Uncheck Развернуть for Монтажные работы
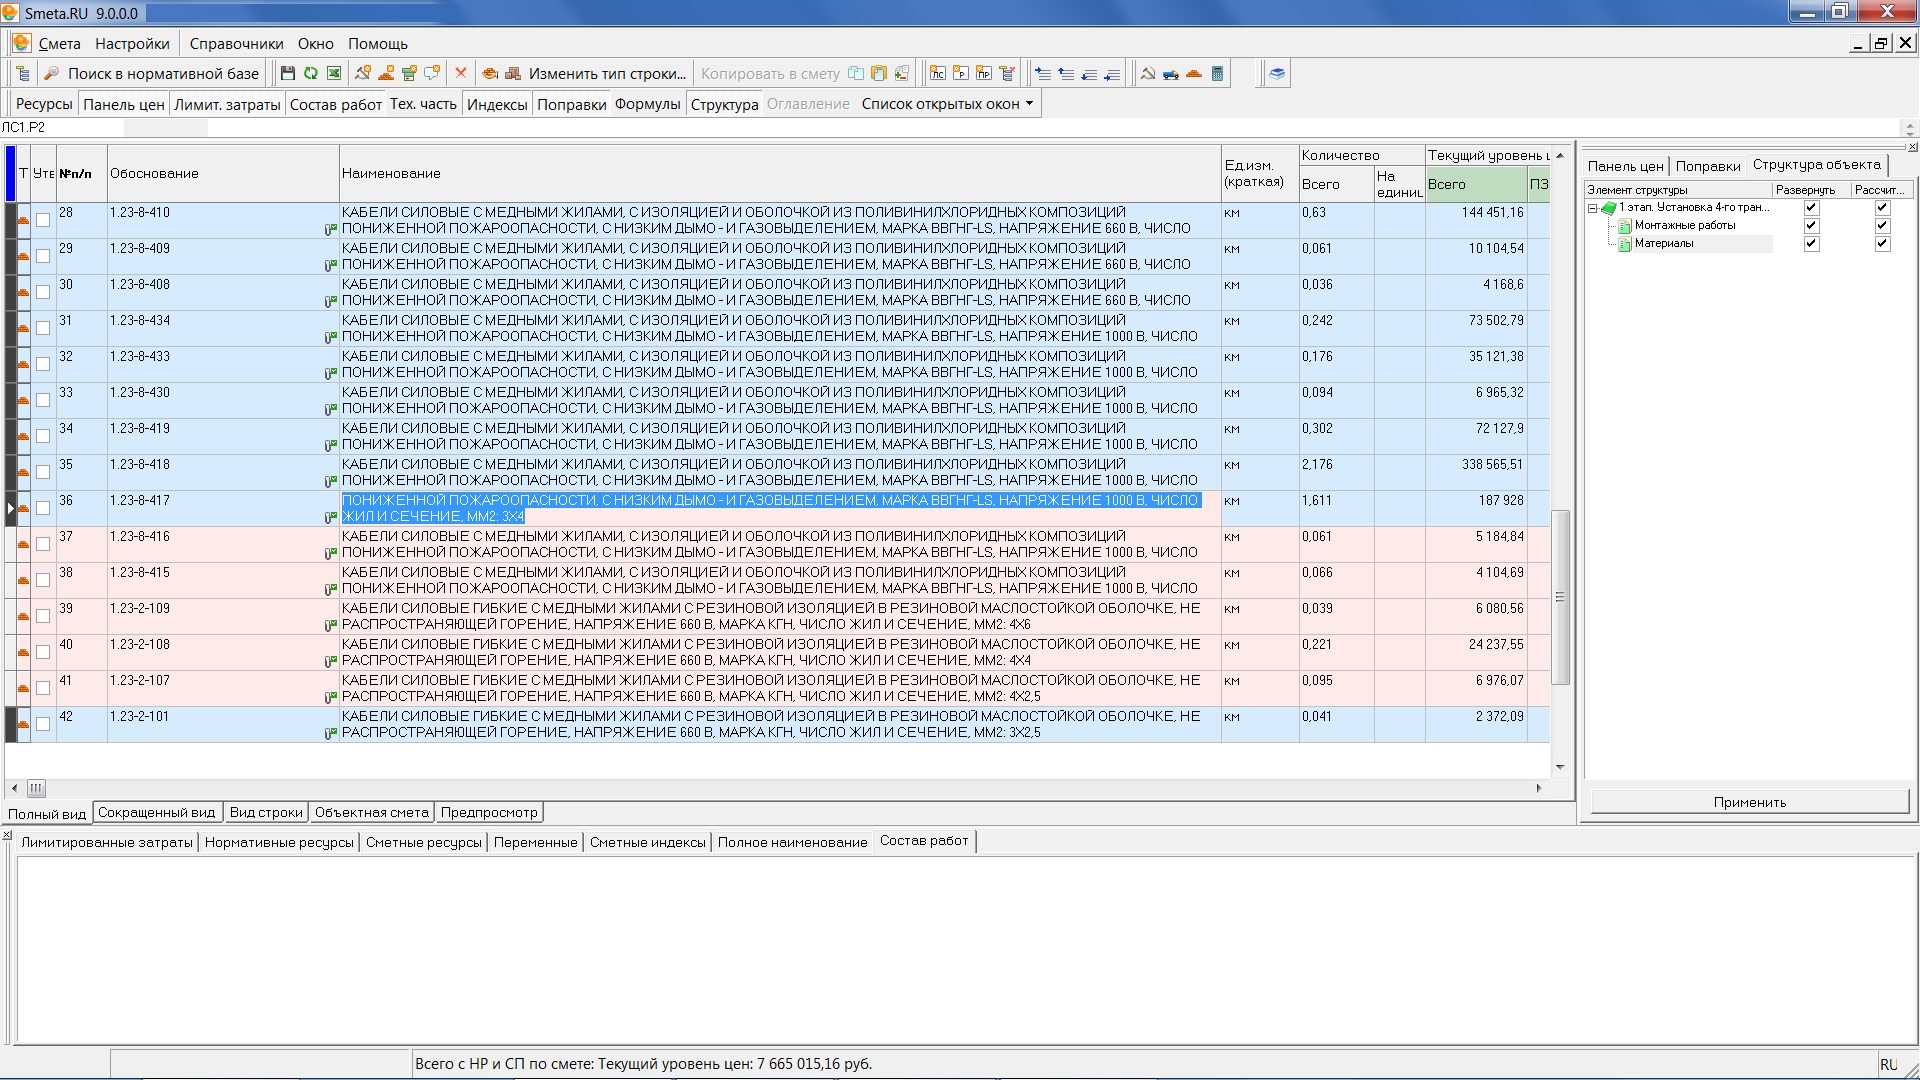The width and height of the screenshot is (1920, 1080). tap(1811, 225)
